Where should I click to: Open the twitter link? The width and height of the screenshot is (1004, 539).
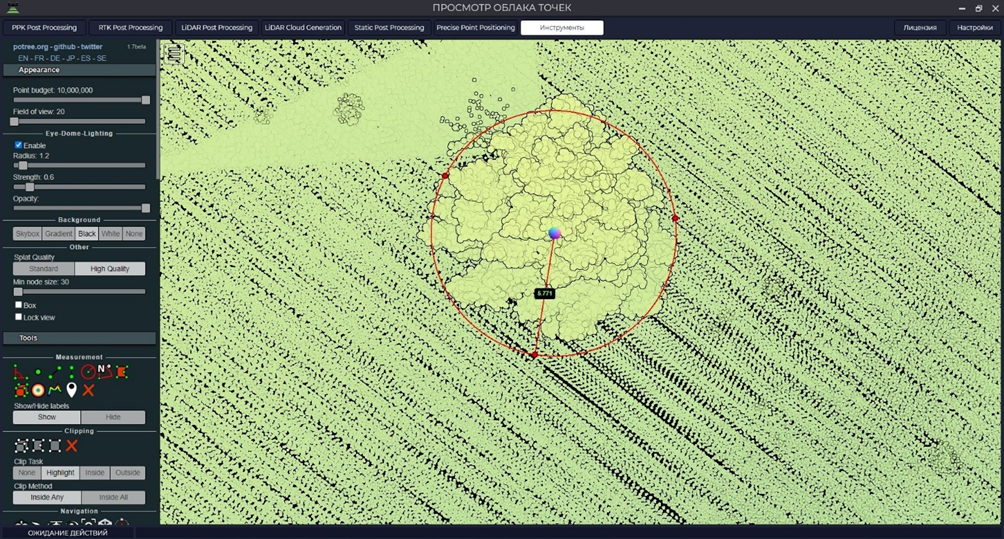click(92, 47)
